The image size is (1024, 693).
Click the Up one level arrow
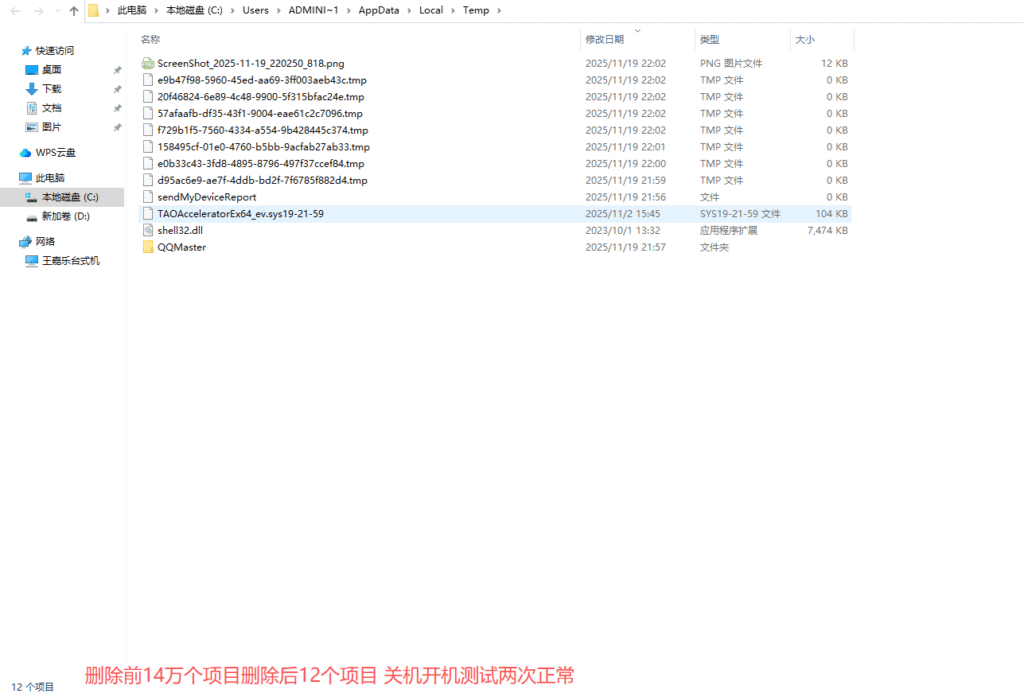(x=74, y=11)
